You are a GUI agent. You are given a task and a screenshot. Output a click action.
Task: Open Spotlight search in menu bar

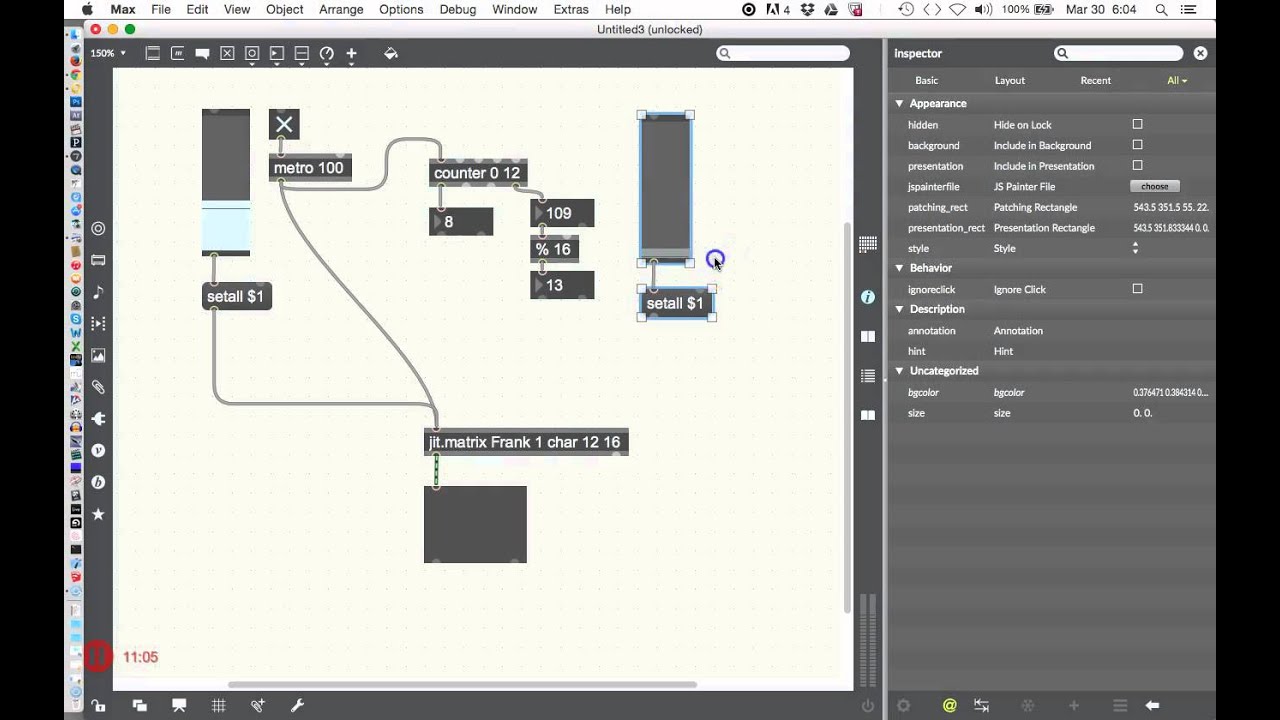pyautogui.click(x=1161, y=9)
